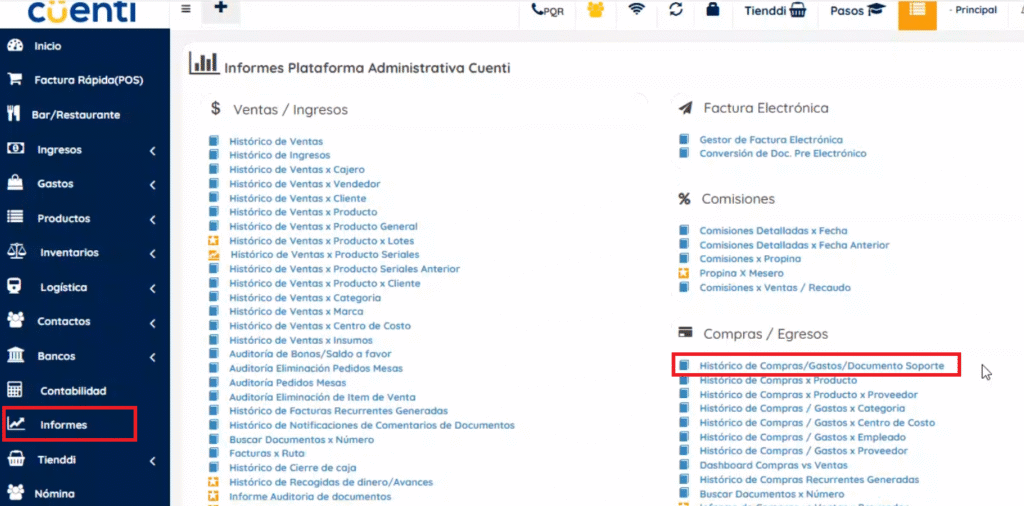Open Histórico de Compras/Gastos/Documento Soporte report
1024x506 pixels.
pos(821,366)
